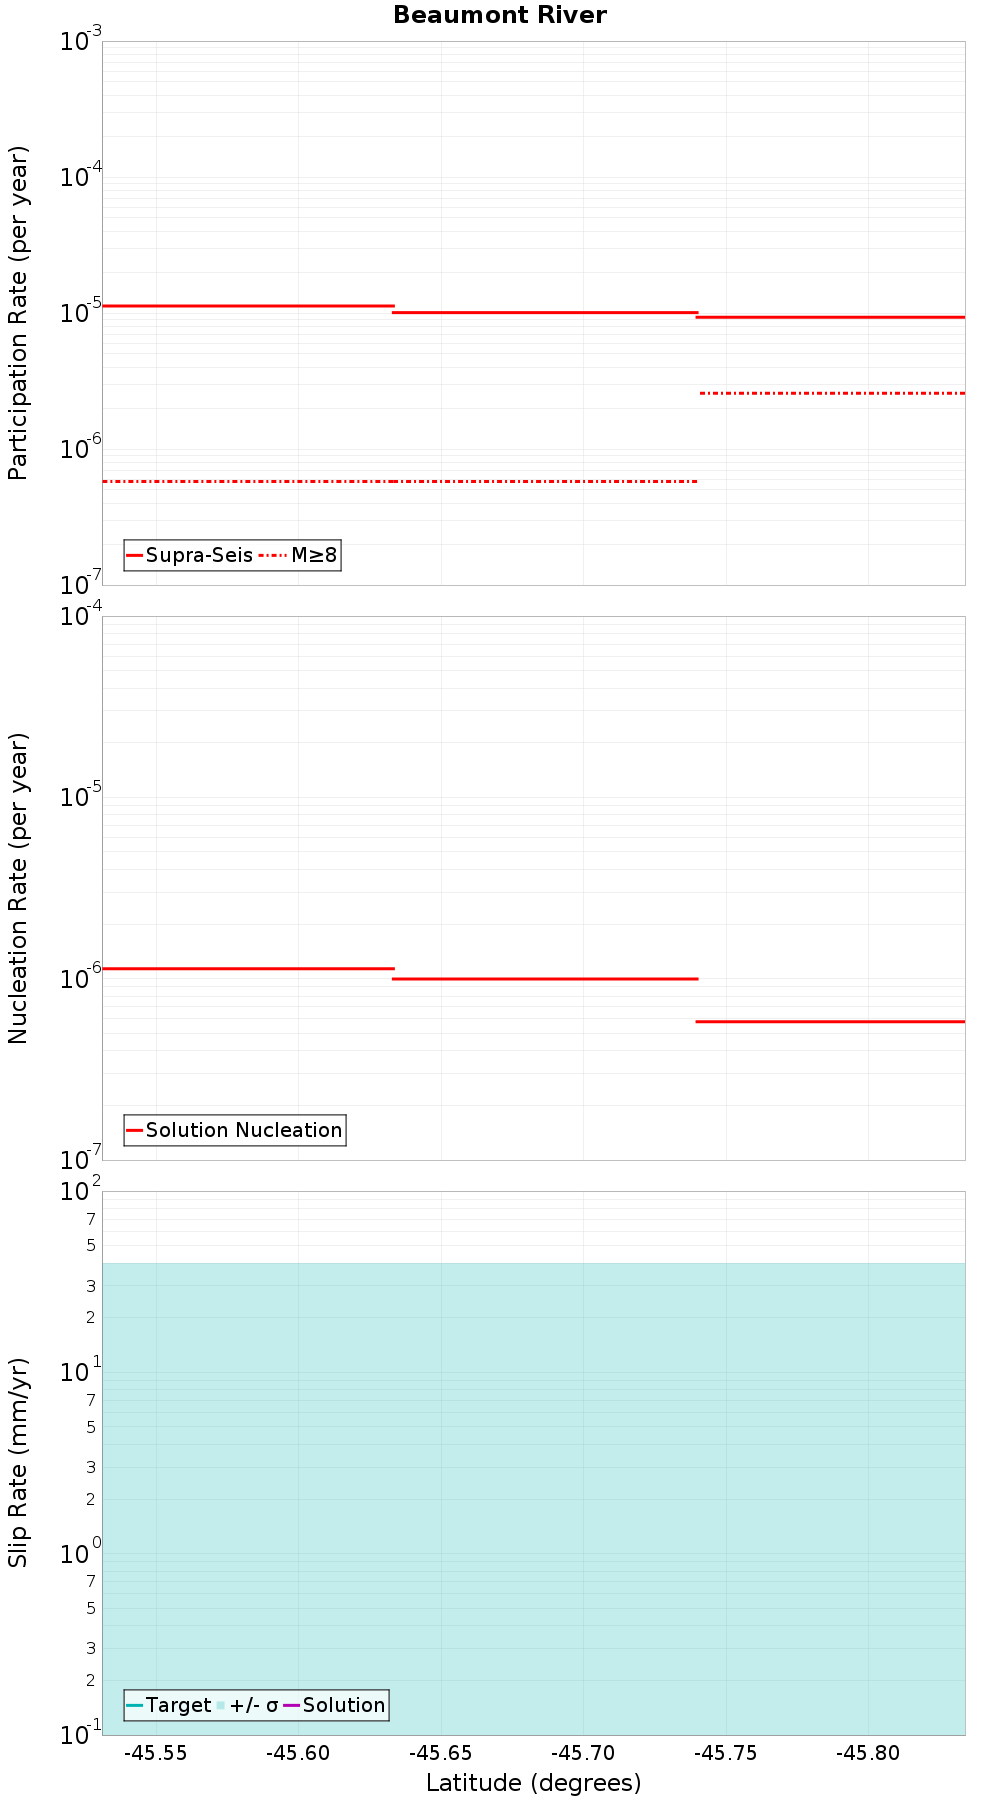Screen dimensions: 1000x1800
Task: Select the Supra-Seis legend entry
Action: pyautogui.click(x=190, y=555)
